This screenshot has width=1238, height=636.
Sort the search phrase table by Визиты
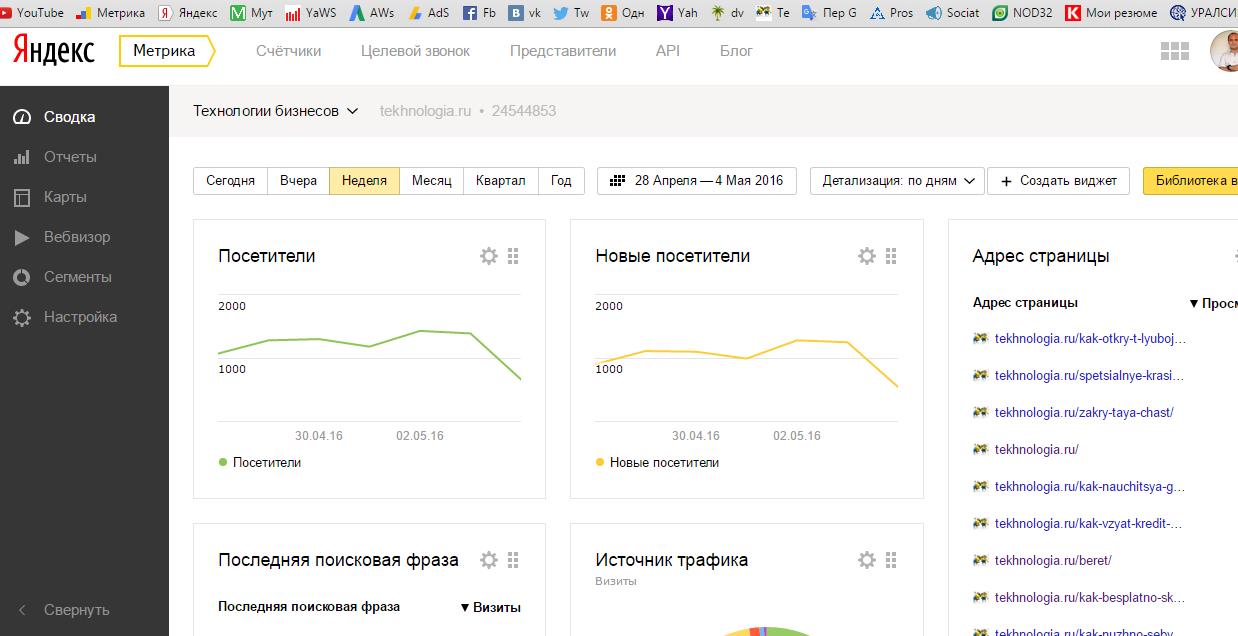(x=491, y=607)
